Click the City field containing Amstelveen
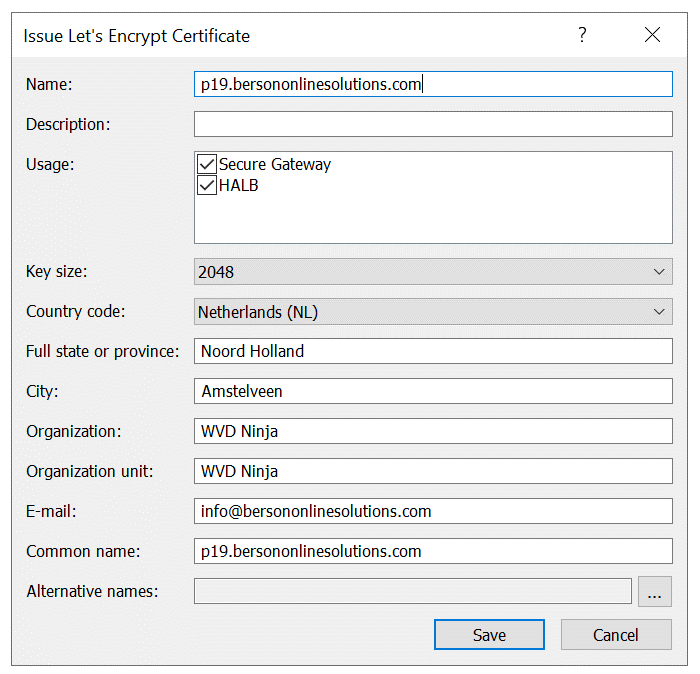This screenshot has width=700, height=674. coord(433,391)
